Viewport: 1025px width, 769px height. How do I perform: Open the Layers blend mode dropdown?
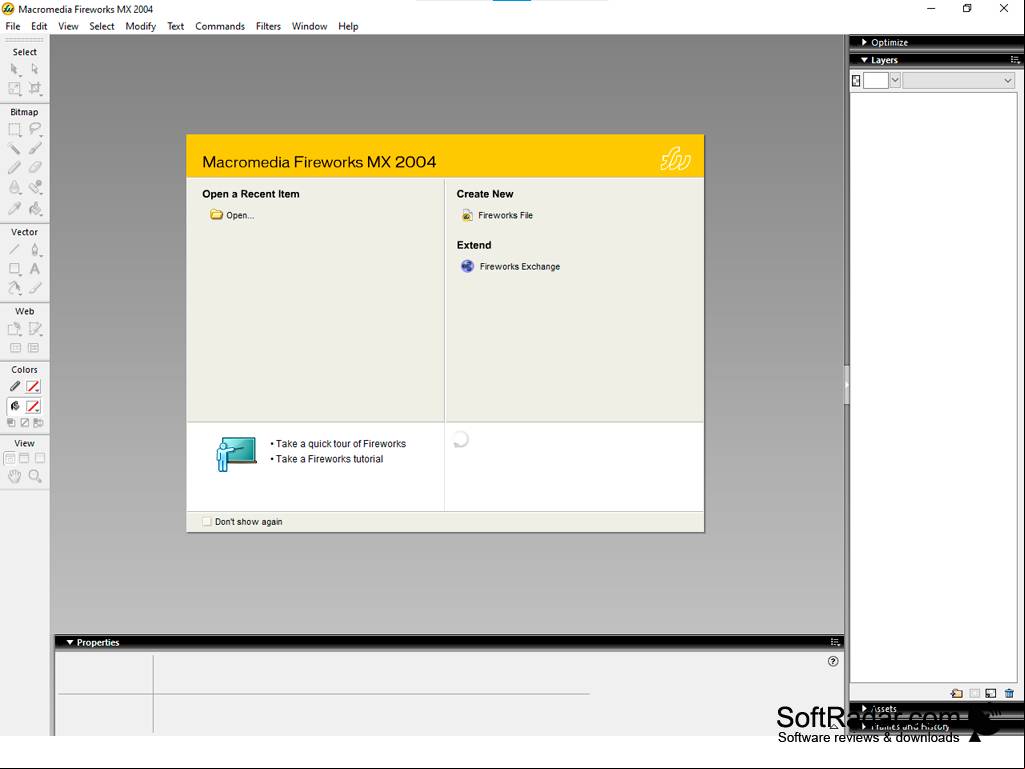960,80
